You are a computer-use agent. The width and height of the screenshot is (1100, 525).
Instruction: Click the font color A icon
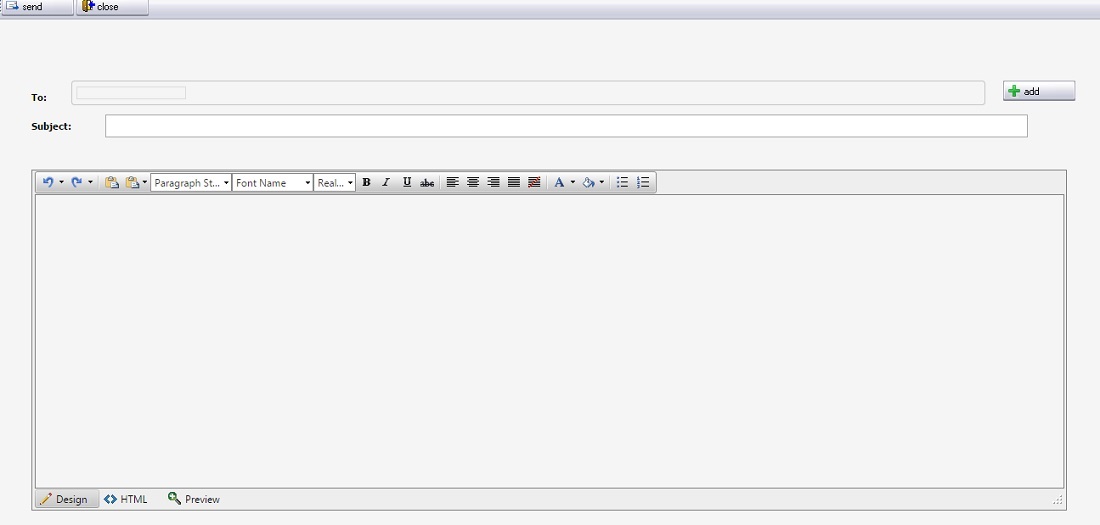pos(559,182)
